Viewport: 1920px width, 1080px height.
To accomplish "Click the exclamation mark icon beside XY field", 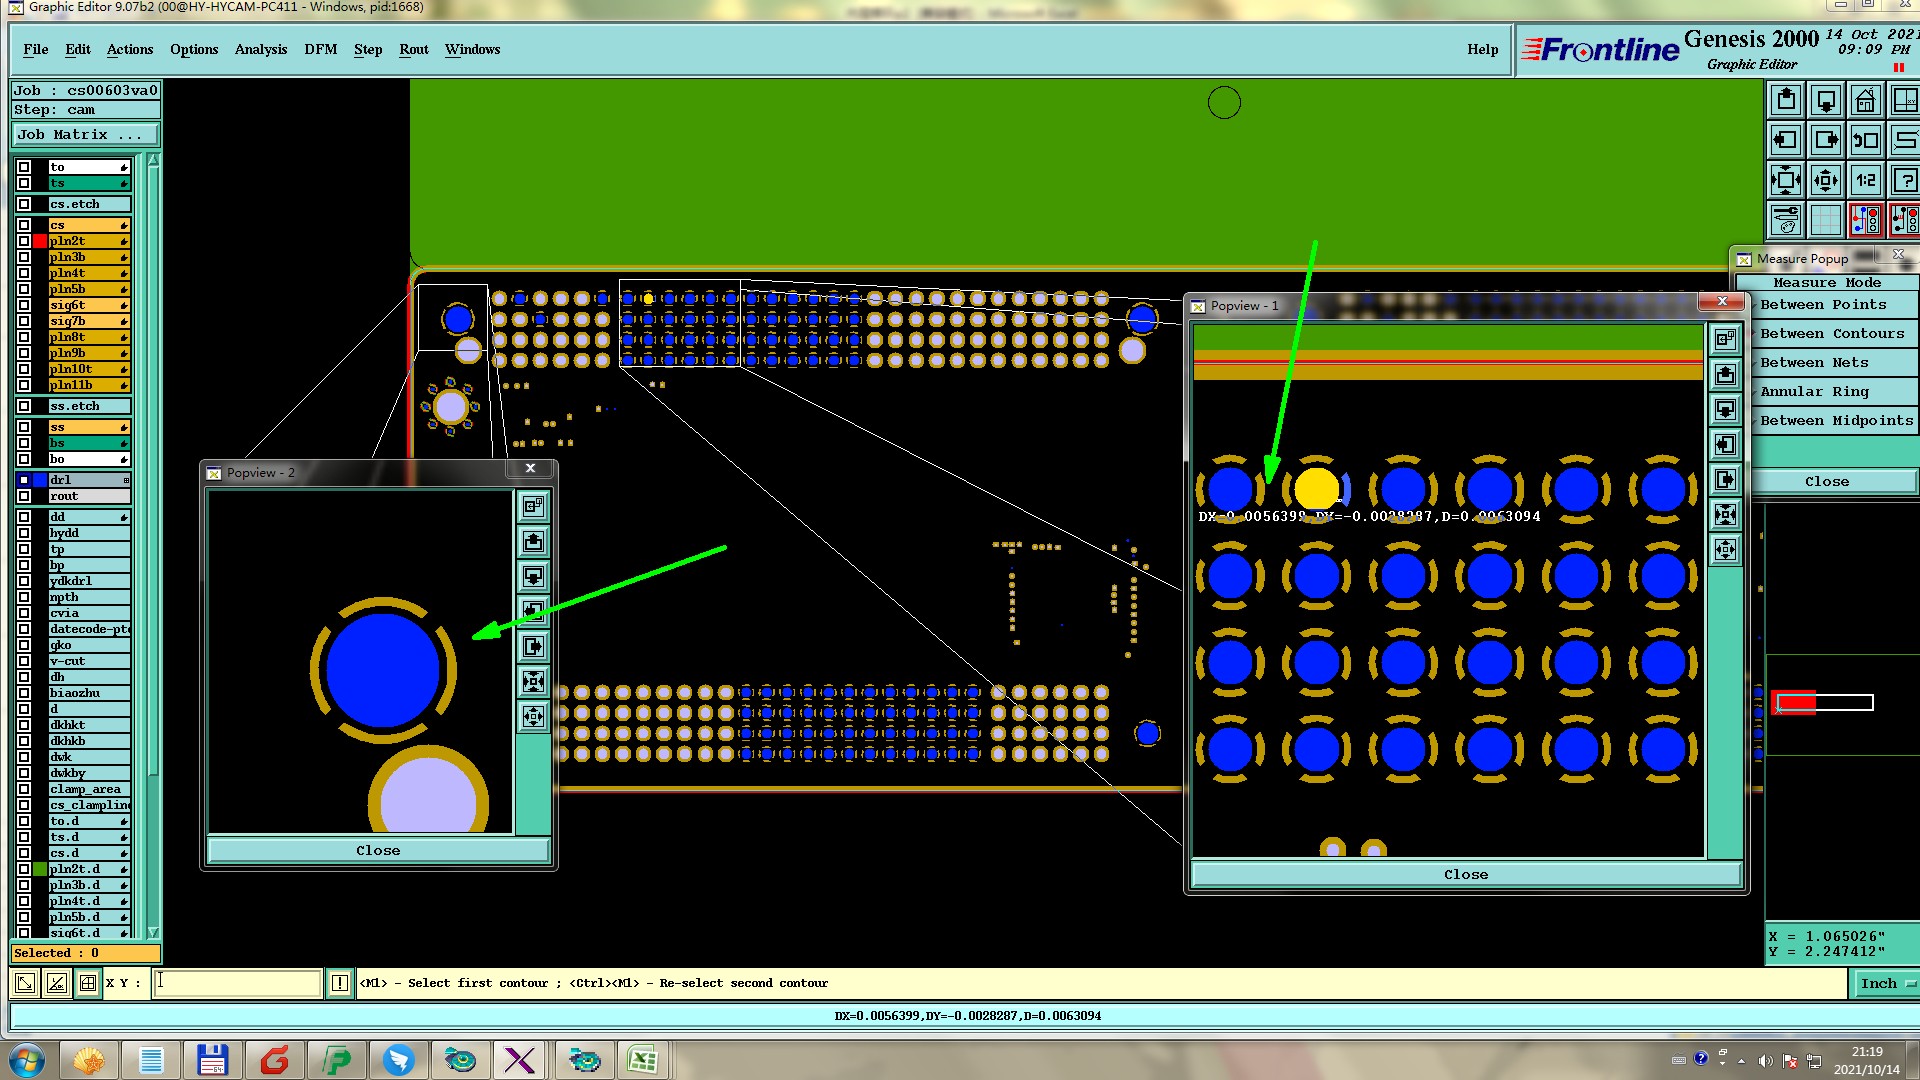I will pyautogui.click(x=340, y=983).
